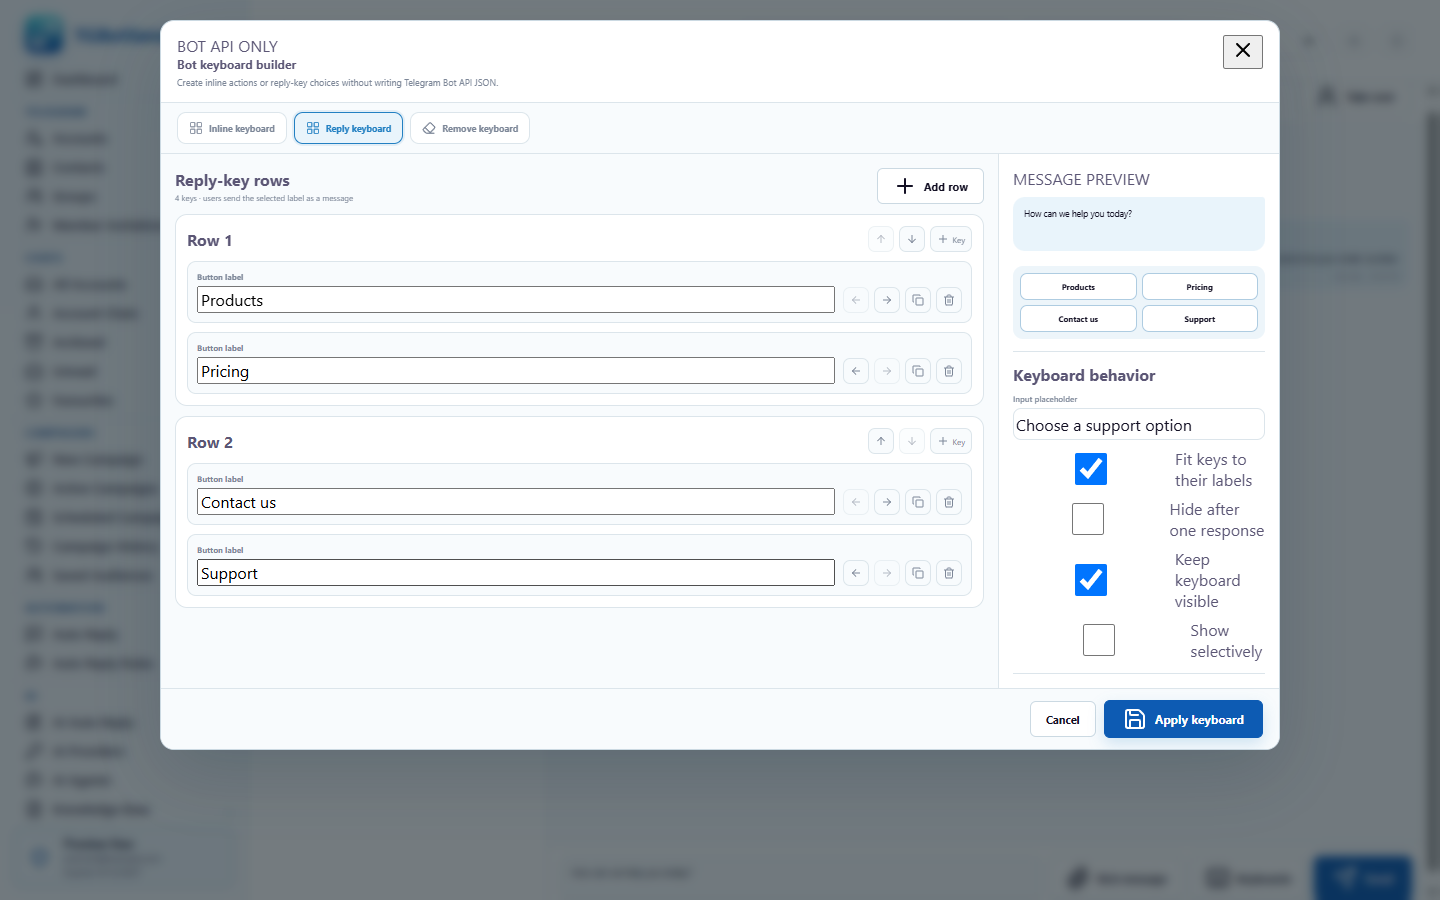Switch to Inline keyboard tab

[x=232, y=128]
